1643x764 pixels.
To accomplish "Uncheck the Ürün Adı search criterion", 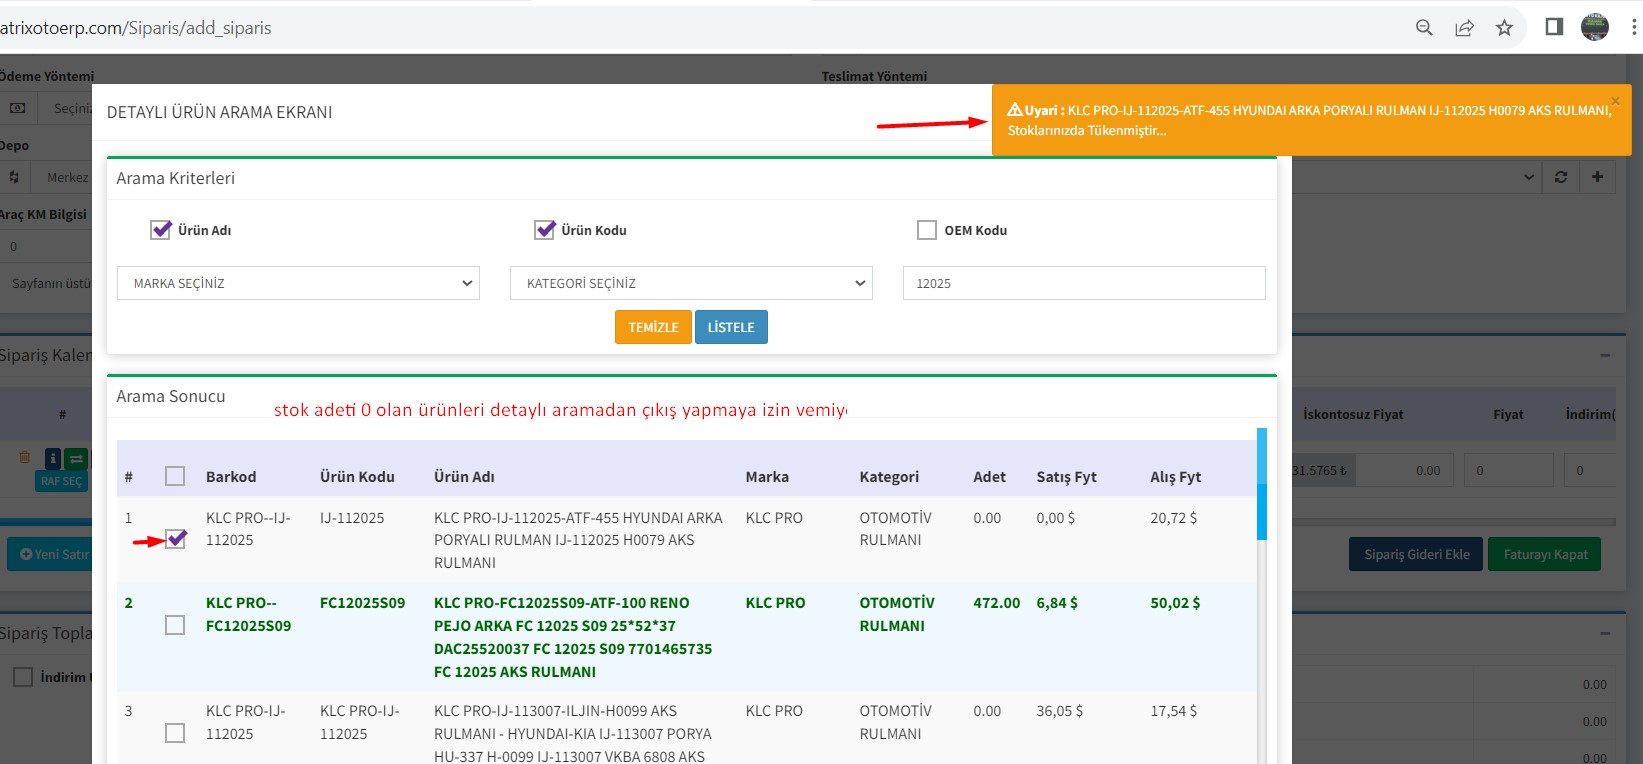I will click(161, 230).
